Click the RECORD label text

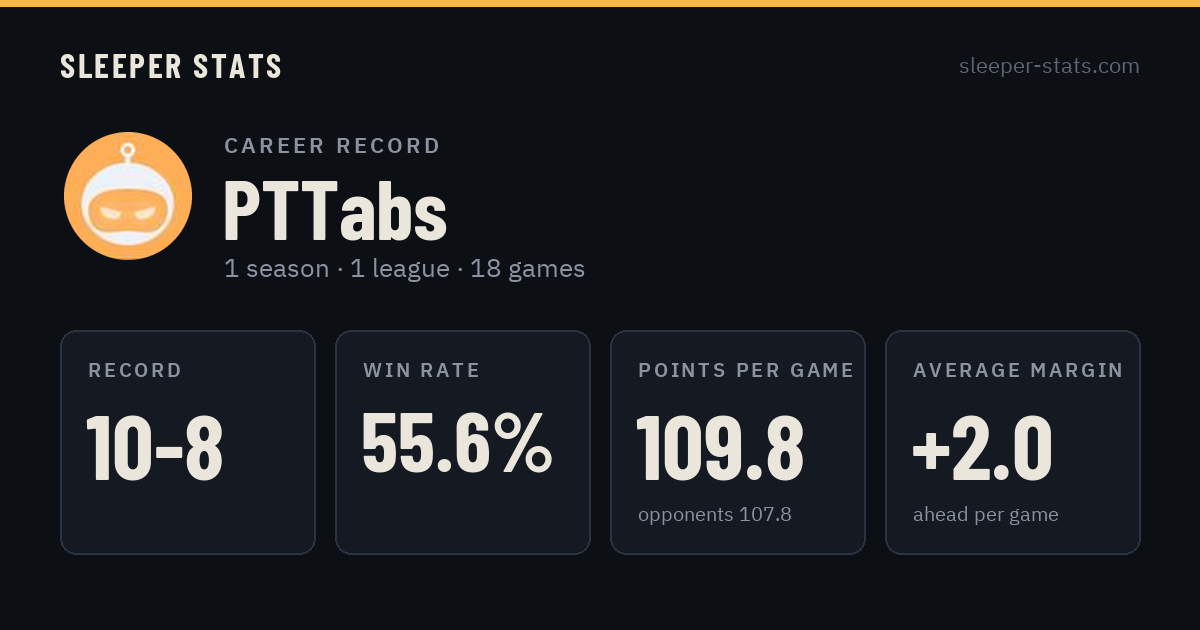pyautogui.click(x=135, y=370)
